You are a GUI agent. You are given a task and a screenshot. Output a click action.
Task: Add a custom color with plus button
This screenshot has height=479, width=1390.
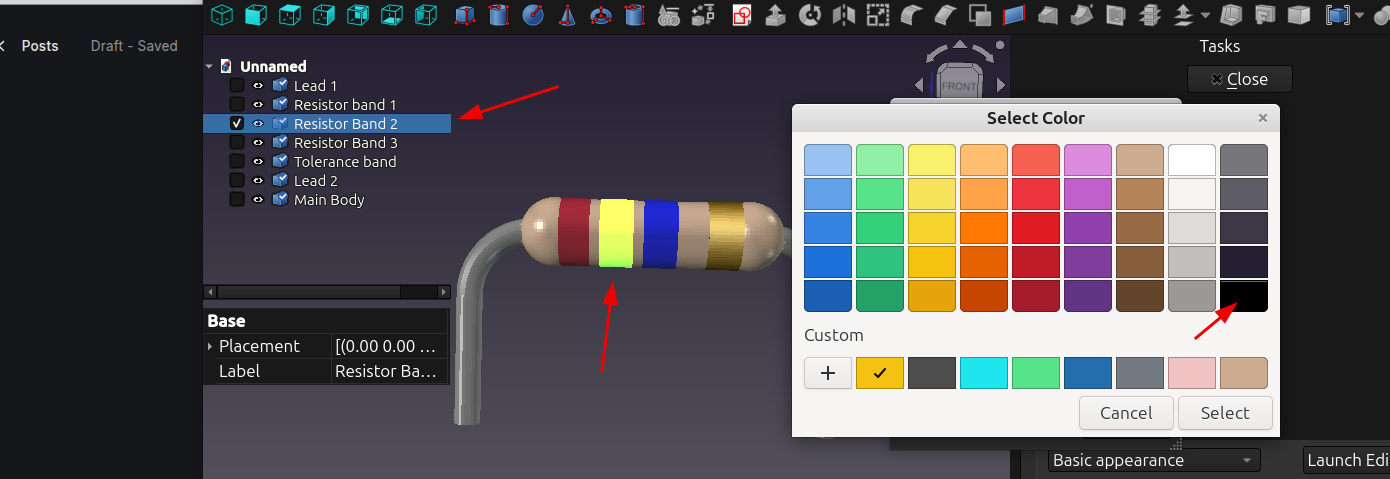[828, 373]
